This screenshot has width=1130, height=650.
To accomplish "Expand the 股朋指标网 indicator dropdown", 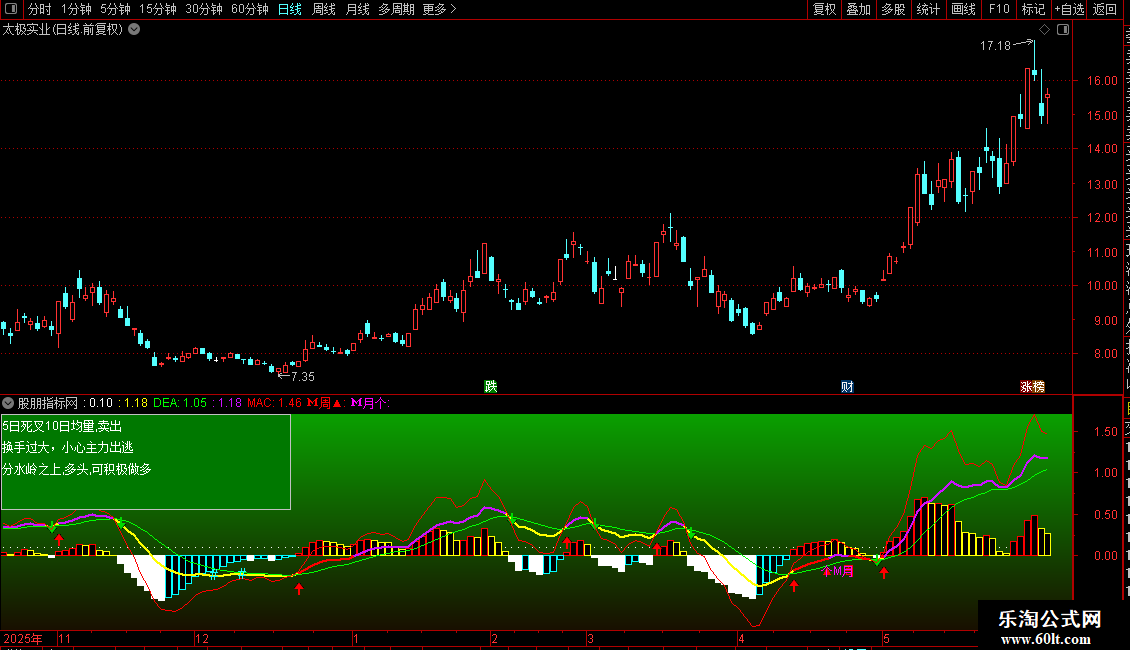I will [8, 403].
